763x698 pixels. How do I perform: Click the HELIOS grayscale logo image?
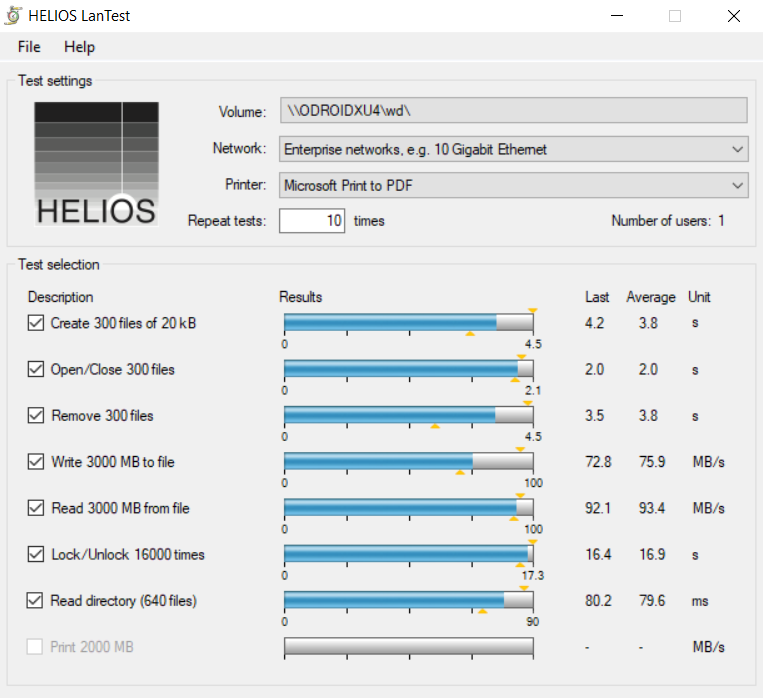96,163
